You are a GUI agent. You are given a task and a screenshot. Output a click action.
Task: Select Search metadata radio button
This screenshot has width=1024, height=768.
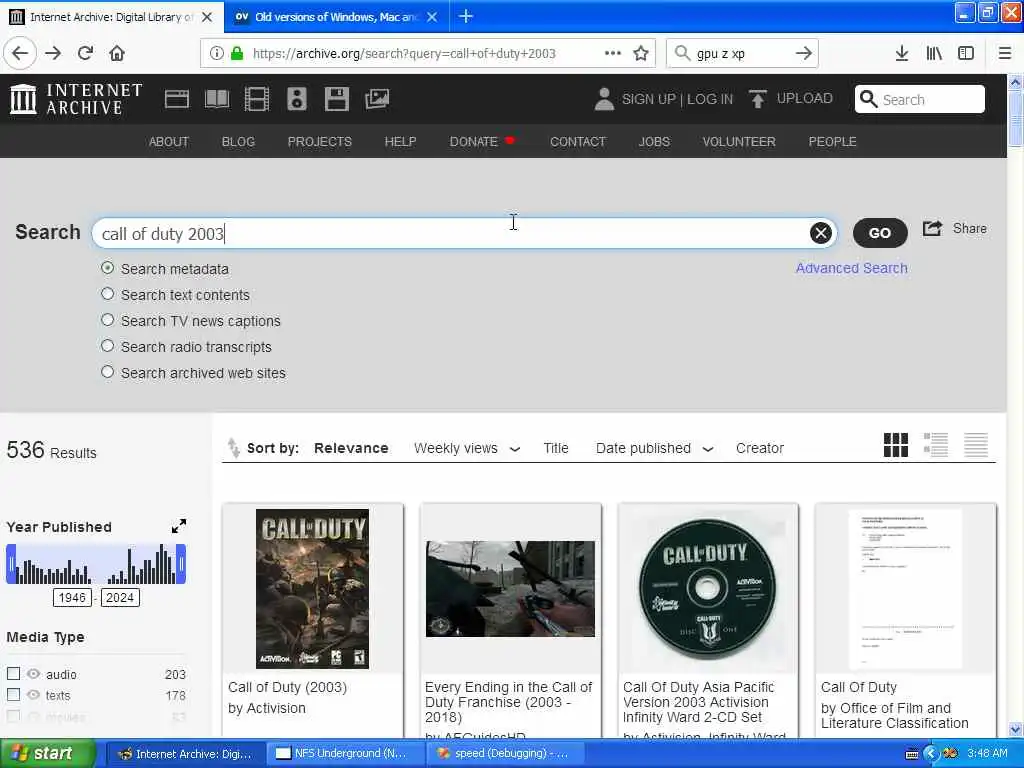[108, 268]
